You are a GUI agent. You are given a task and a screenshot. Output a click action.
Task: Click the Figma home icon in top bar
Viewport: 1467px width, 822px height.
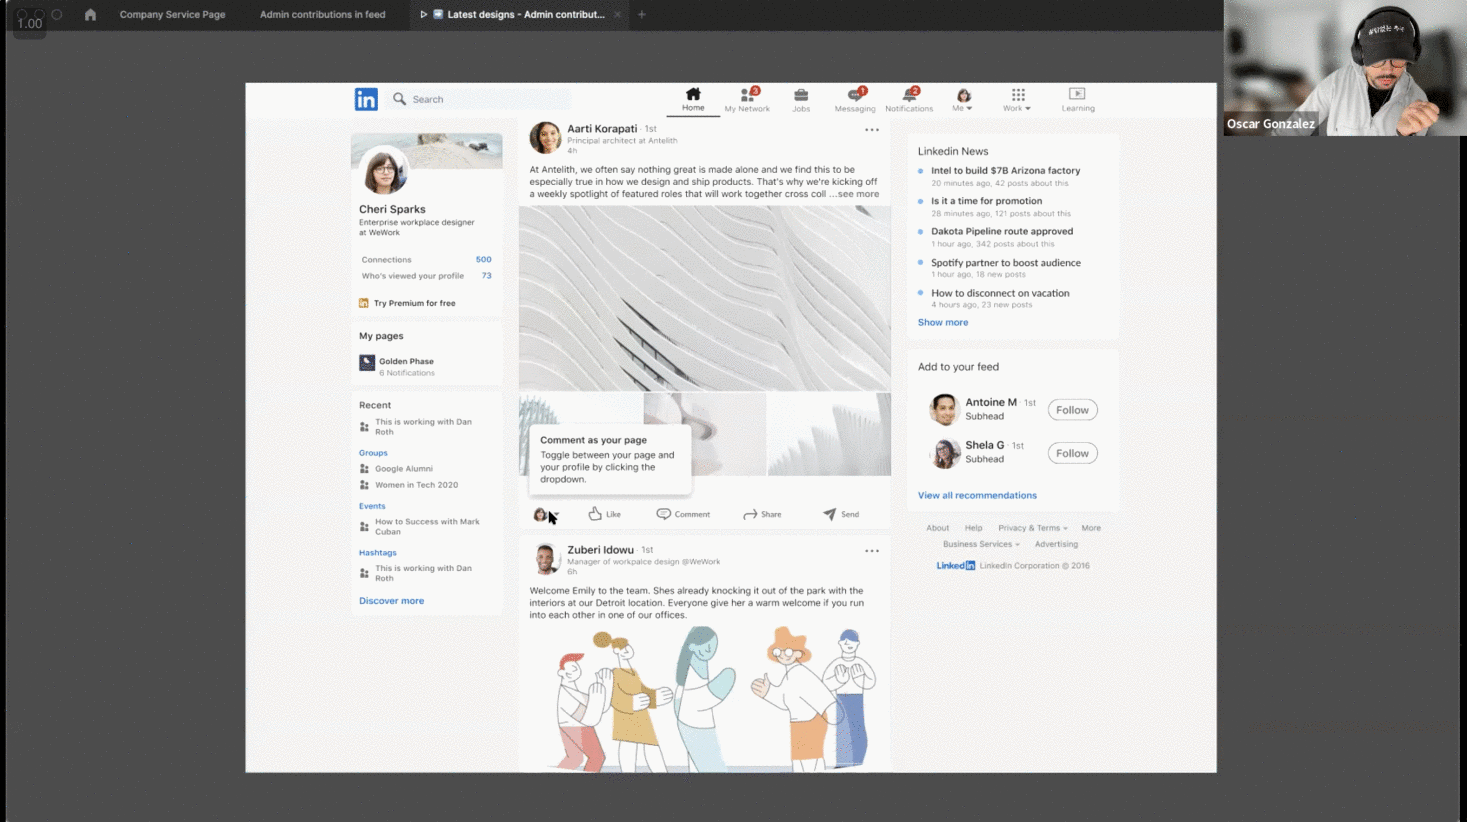point(90,15)
